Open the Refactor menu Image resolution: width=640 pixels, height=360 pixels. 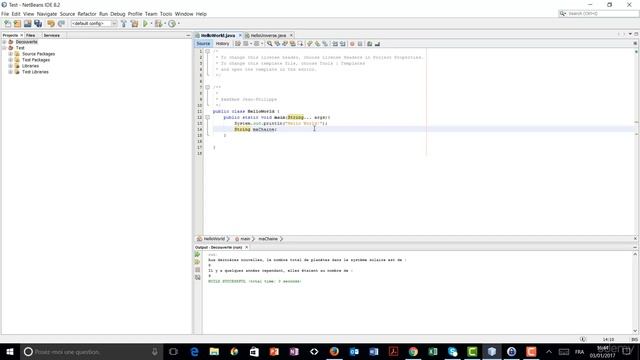[87, 14]
